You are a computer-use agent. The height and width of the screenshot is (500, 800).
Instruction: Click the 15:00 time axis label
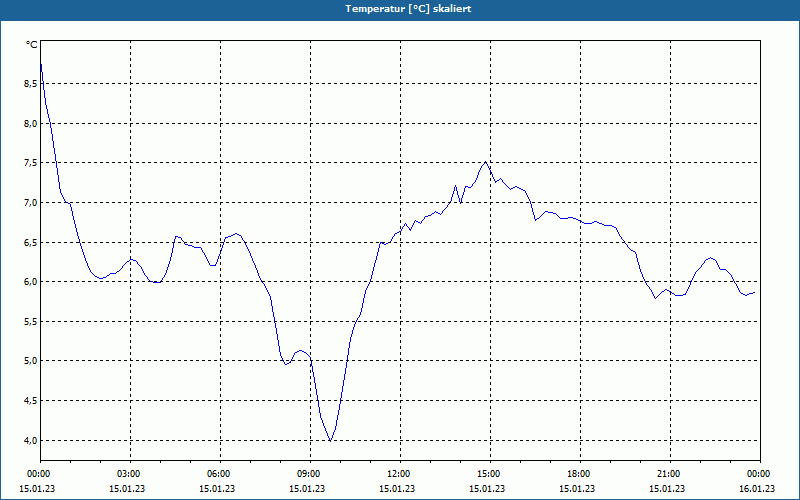490,474
